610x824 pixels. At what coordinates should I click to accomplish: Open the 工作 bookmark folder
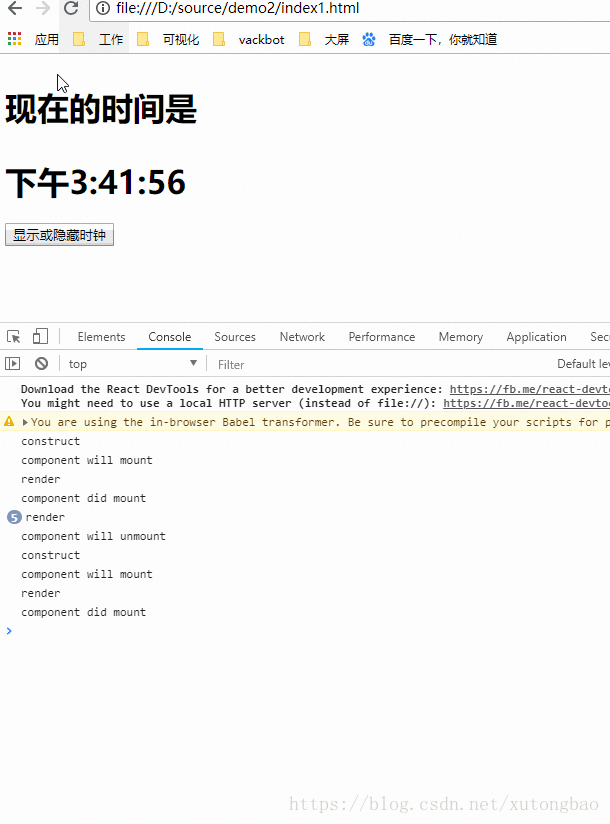pyautogui.click(x=98, y=39)
